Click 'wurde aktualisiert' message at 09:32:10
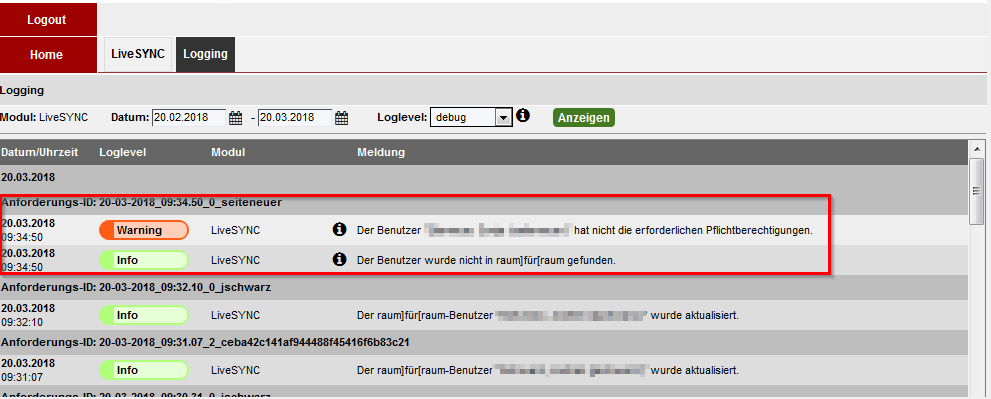The height and width of the screenshot is (399, 991). [x=547, y=315]
